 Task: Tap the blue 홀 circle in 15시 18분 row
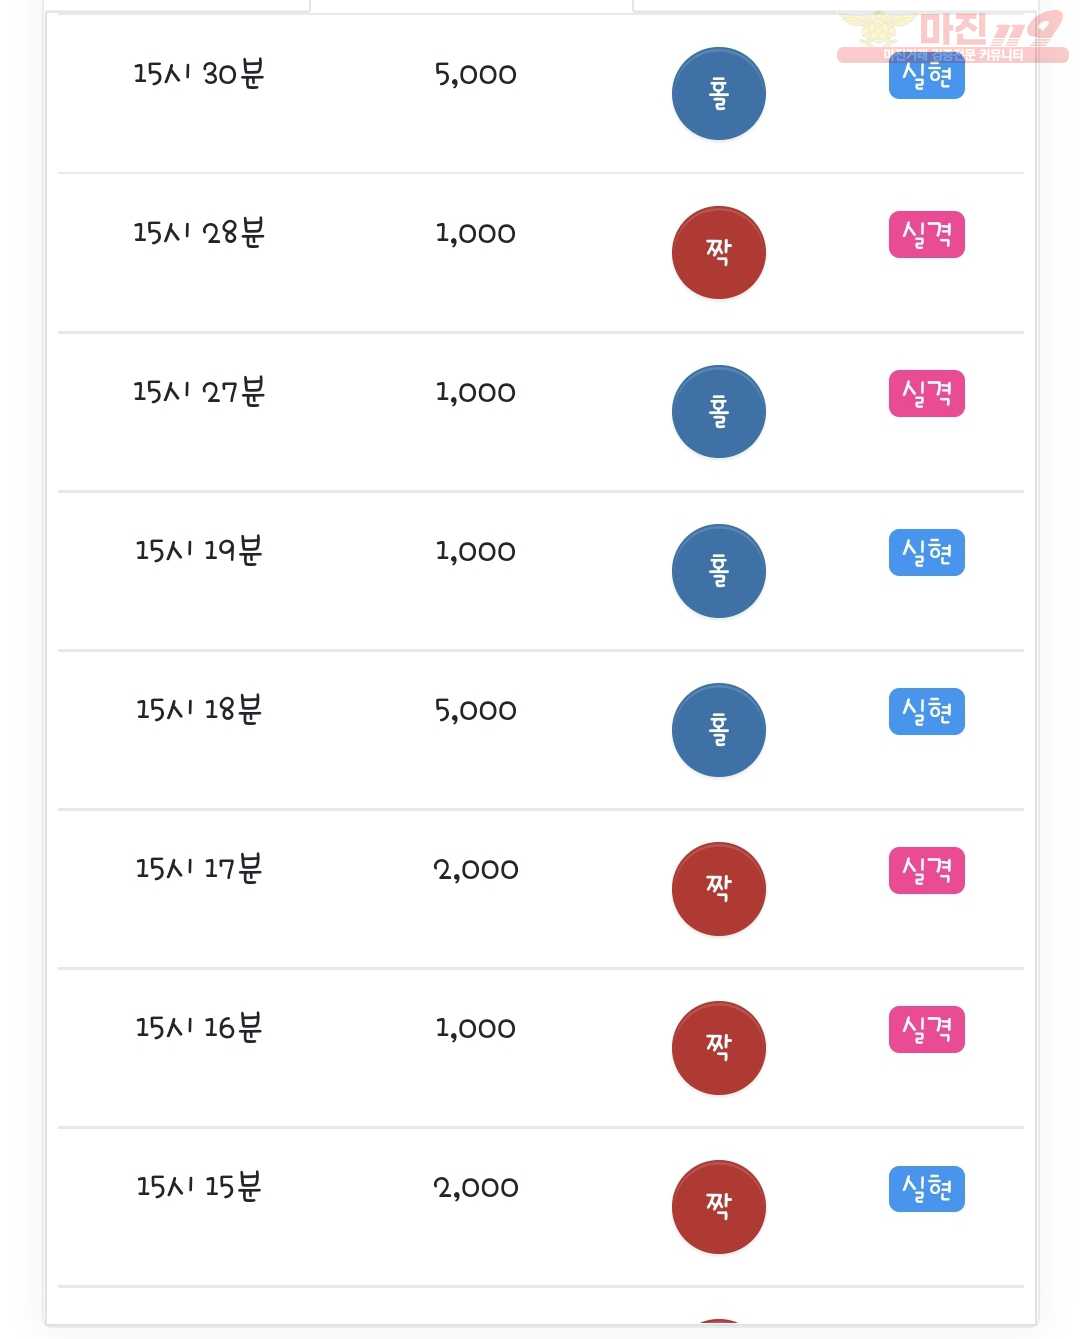[718, 730]
